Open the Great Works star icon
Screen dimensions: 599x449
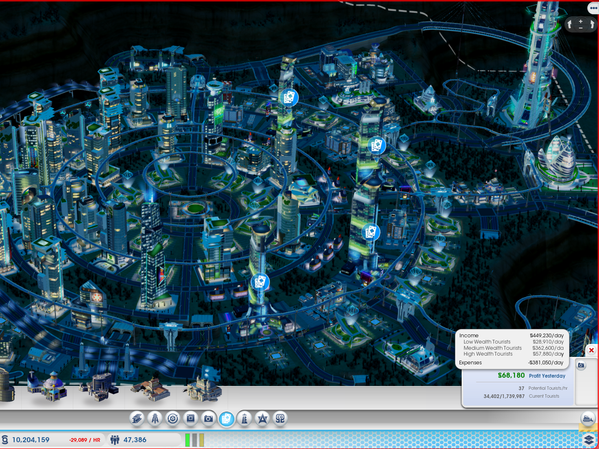[262, 418]
